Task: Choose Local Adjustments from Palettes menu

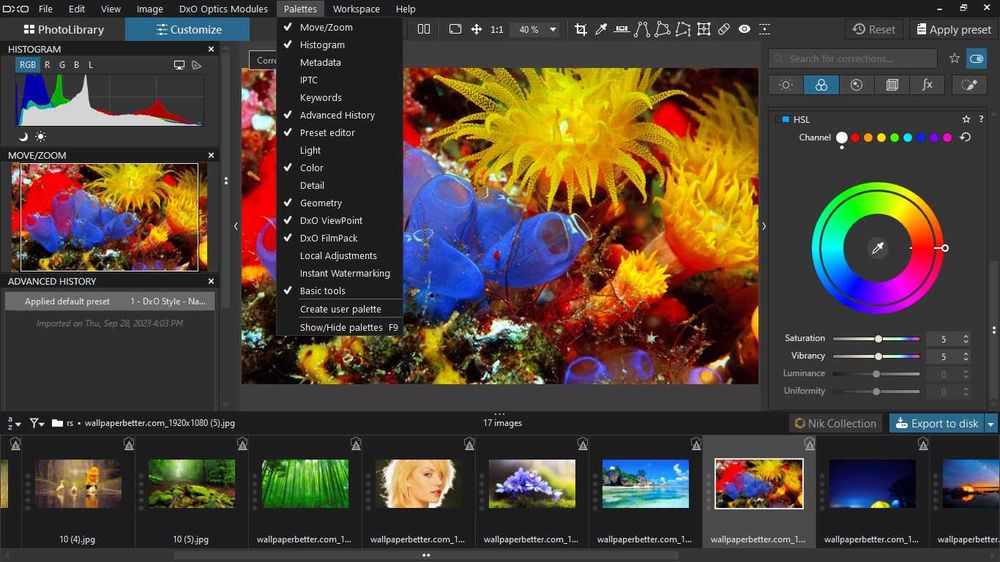Action: pyautogui.click(x=338, y=256)
